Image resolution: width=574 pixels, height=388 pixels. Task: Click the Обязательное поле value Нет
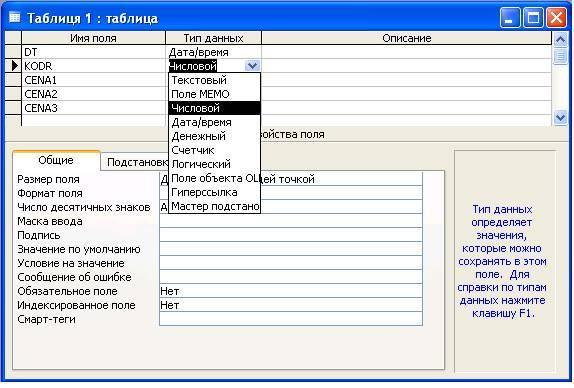[x=291, y=291]
